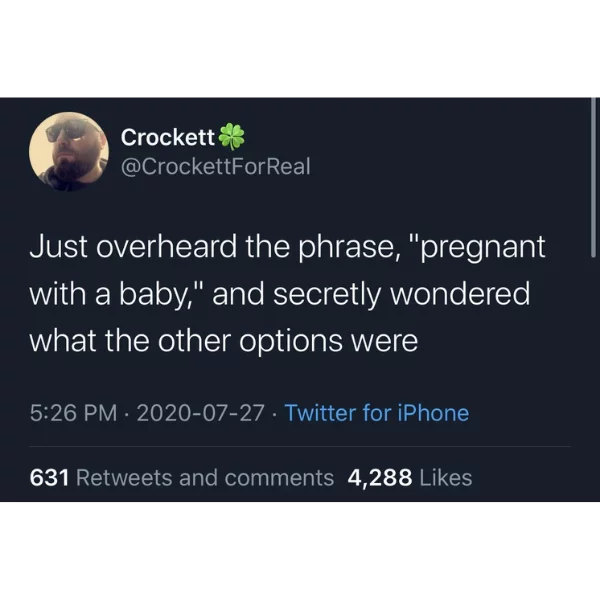View the 4,288 Likes list
This screenshot has width=600, height=600.
410,478
